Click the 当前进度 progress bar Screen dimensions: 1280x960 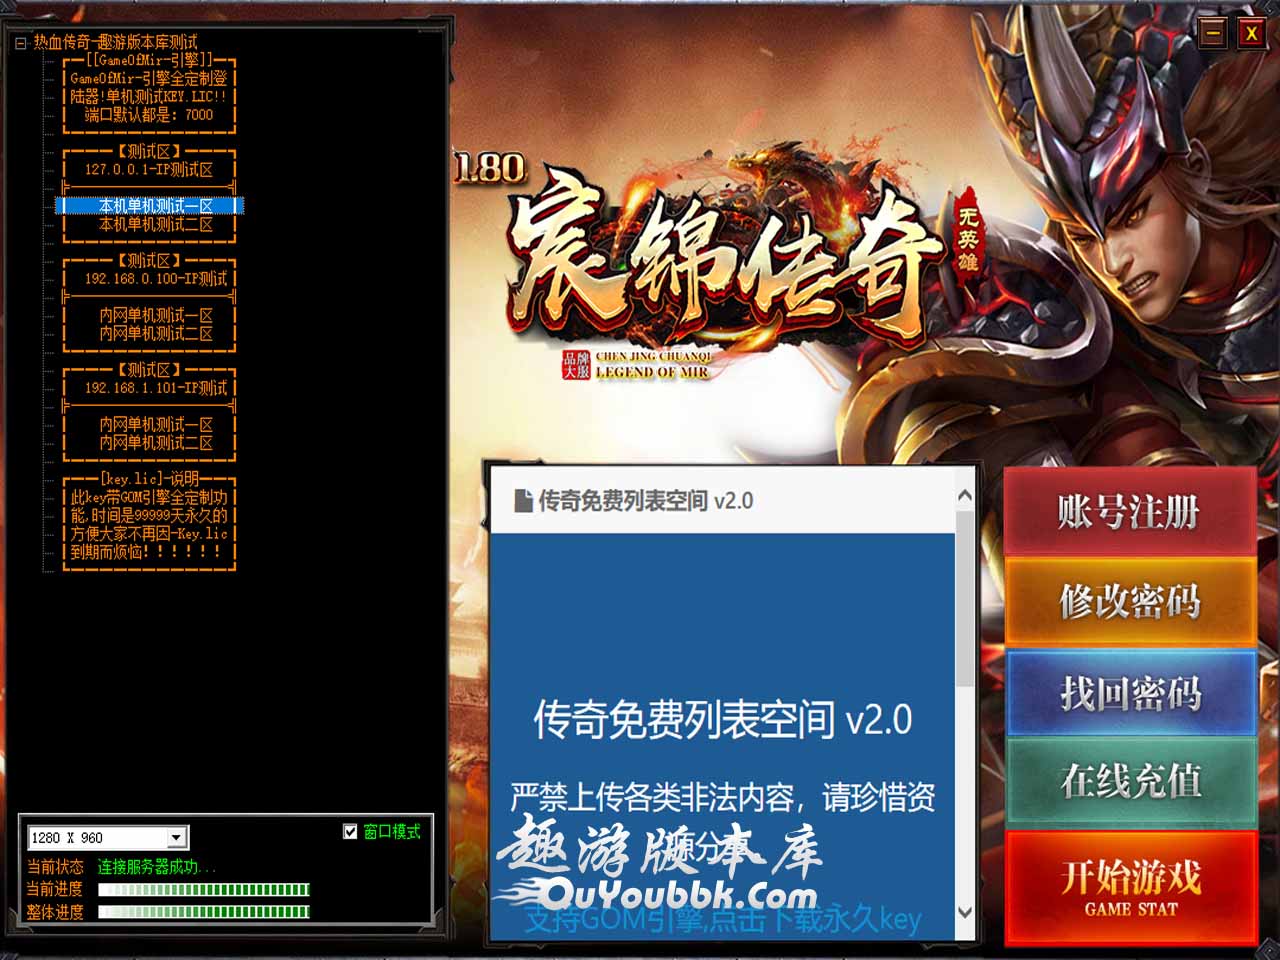coord(204,889)
